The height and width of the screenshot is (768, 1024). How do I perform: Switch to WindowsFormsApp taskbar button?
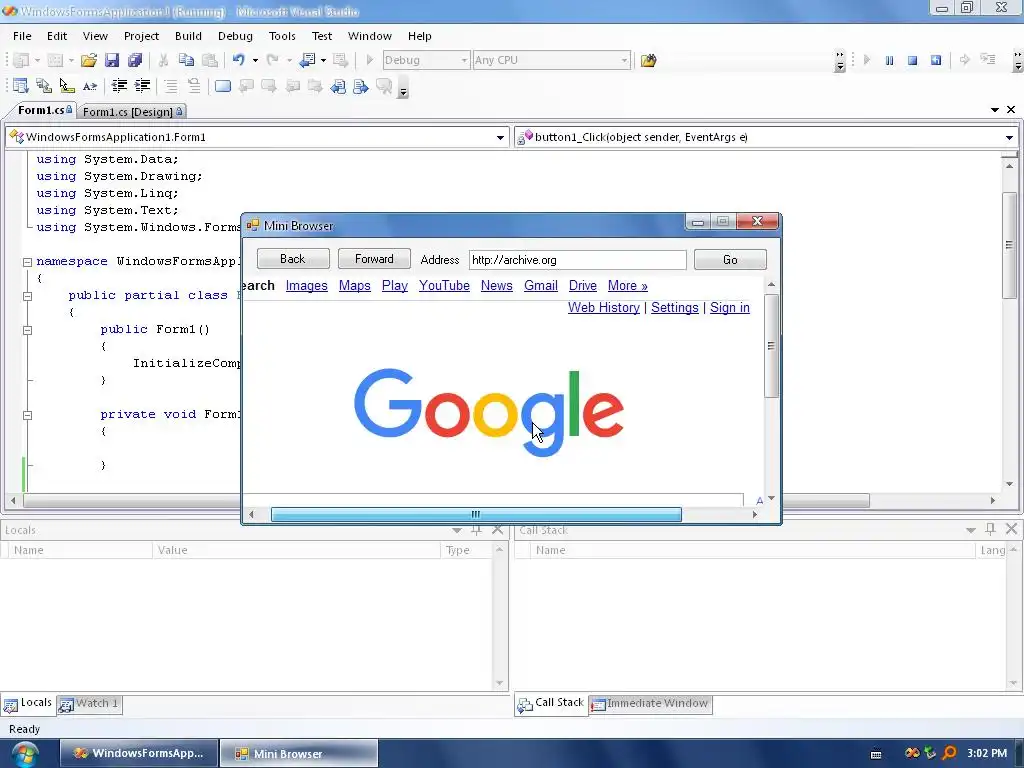click(x=138, y=754)
